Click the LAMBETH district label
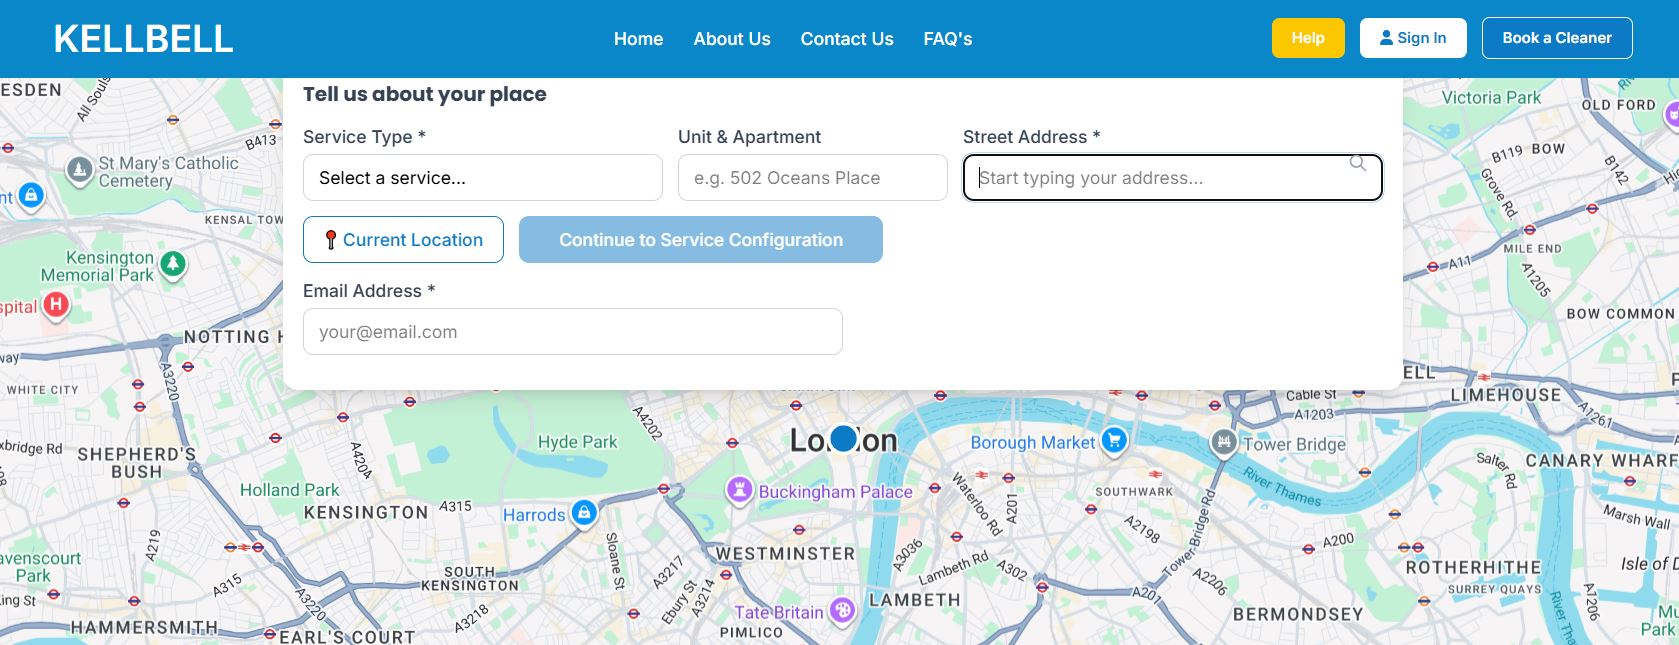 coord(914,600)
